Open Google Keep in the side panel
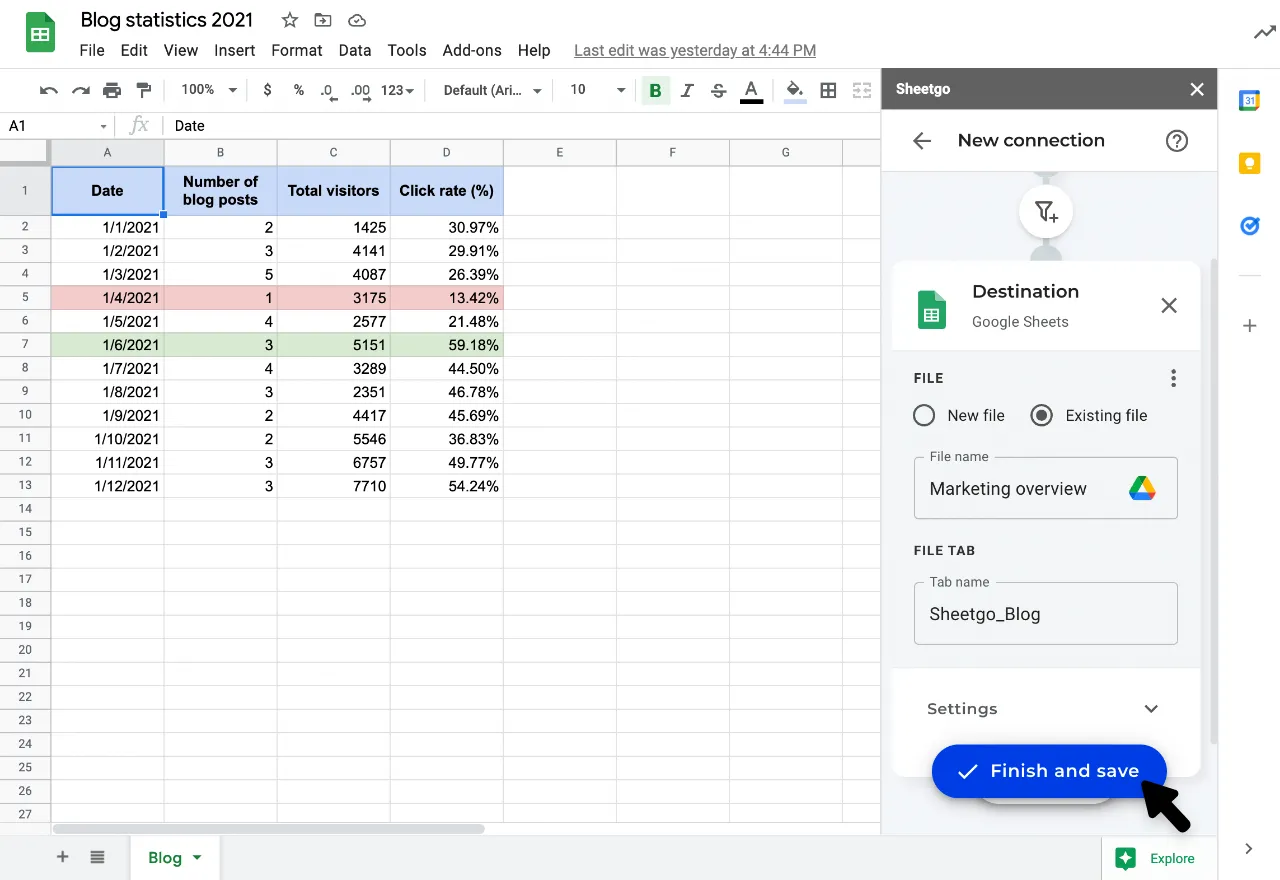Viewport: 1280px width, 880px height. tap(1249, 163)
